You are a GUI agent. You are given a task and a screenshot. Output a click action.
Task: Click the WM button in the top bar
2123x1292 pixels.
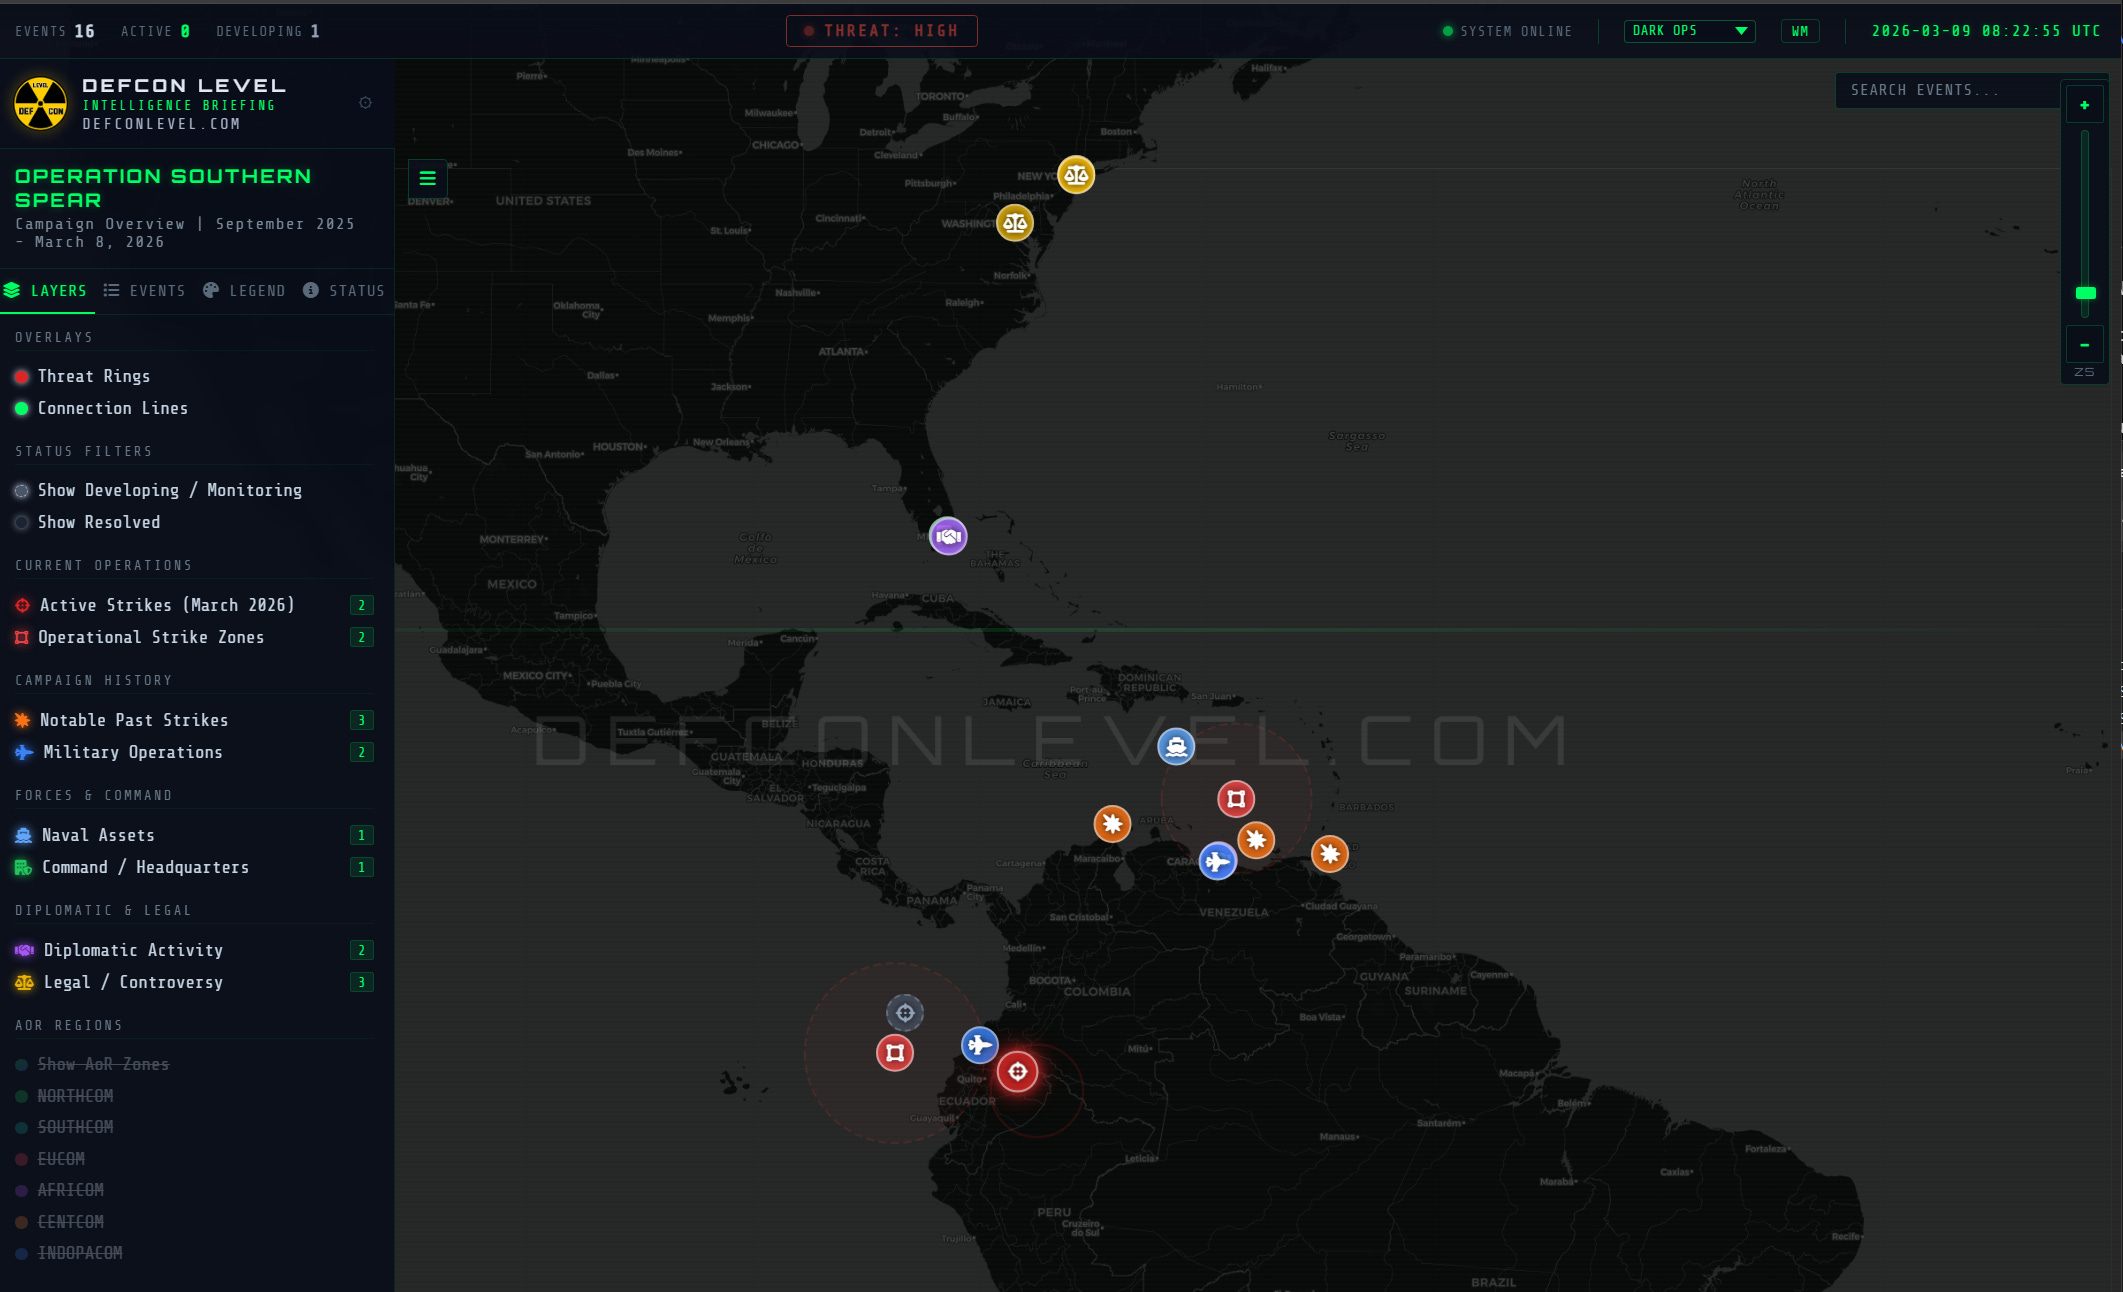tap(1799, 31)
